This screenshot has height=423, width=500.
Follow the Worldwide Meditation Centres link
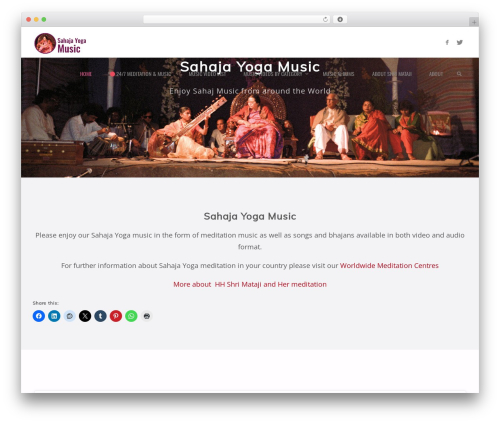(389, 266)
